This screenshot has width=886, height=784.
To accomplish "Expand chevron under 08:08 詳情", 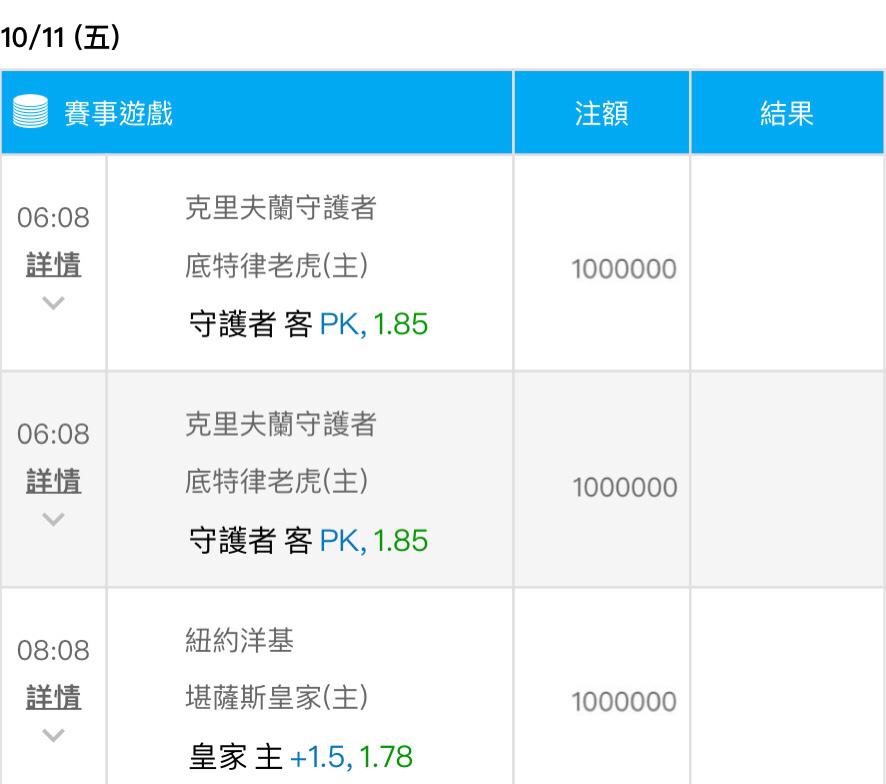I will (53, 734).
